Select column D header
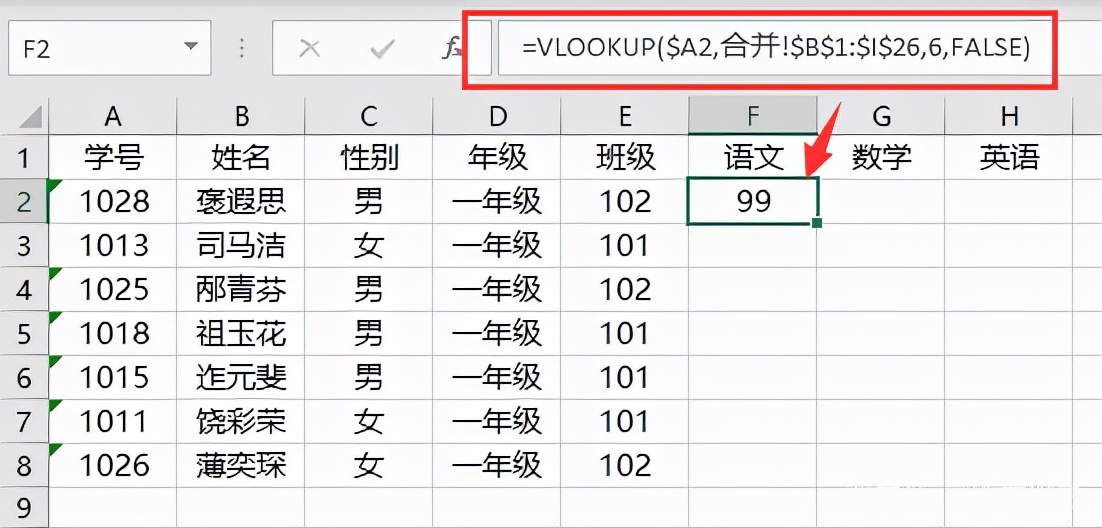1102x528 pixels. [x=497, y=116]
